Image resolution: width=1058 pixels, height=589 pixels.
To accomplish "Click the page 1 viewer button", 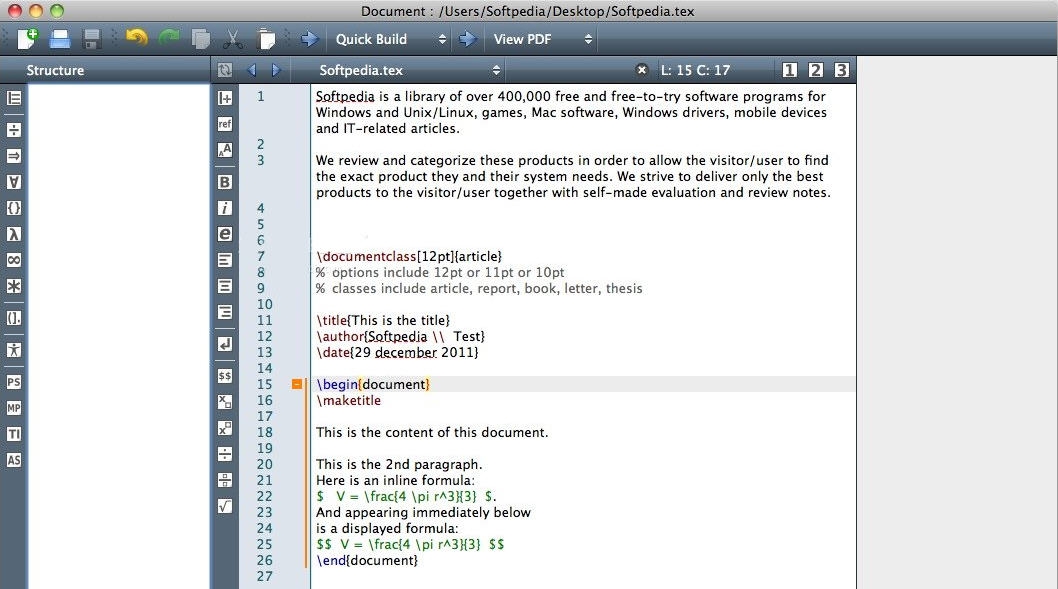I will coord(789,70).
